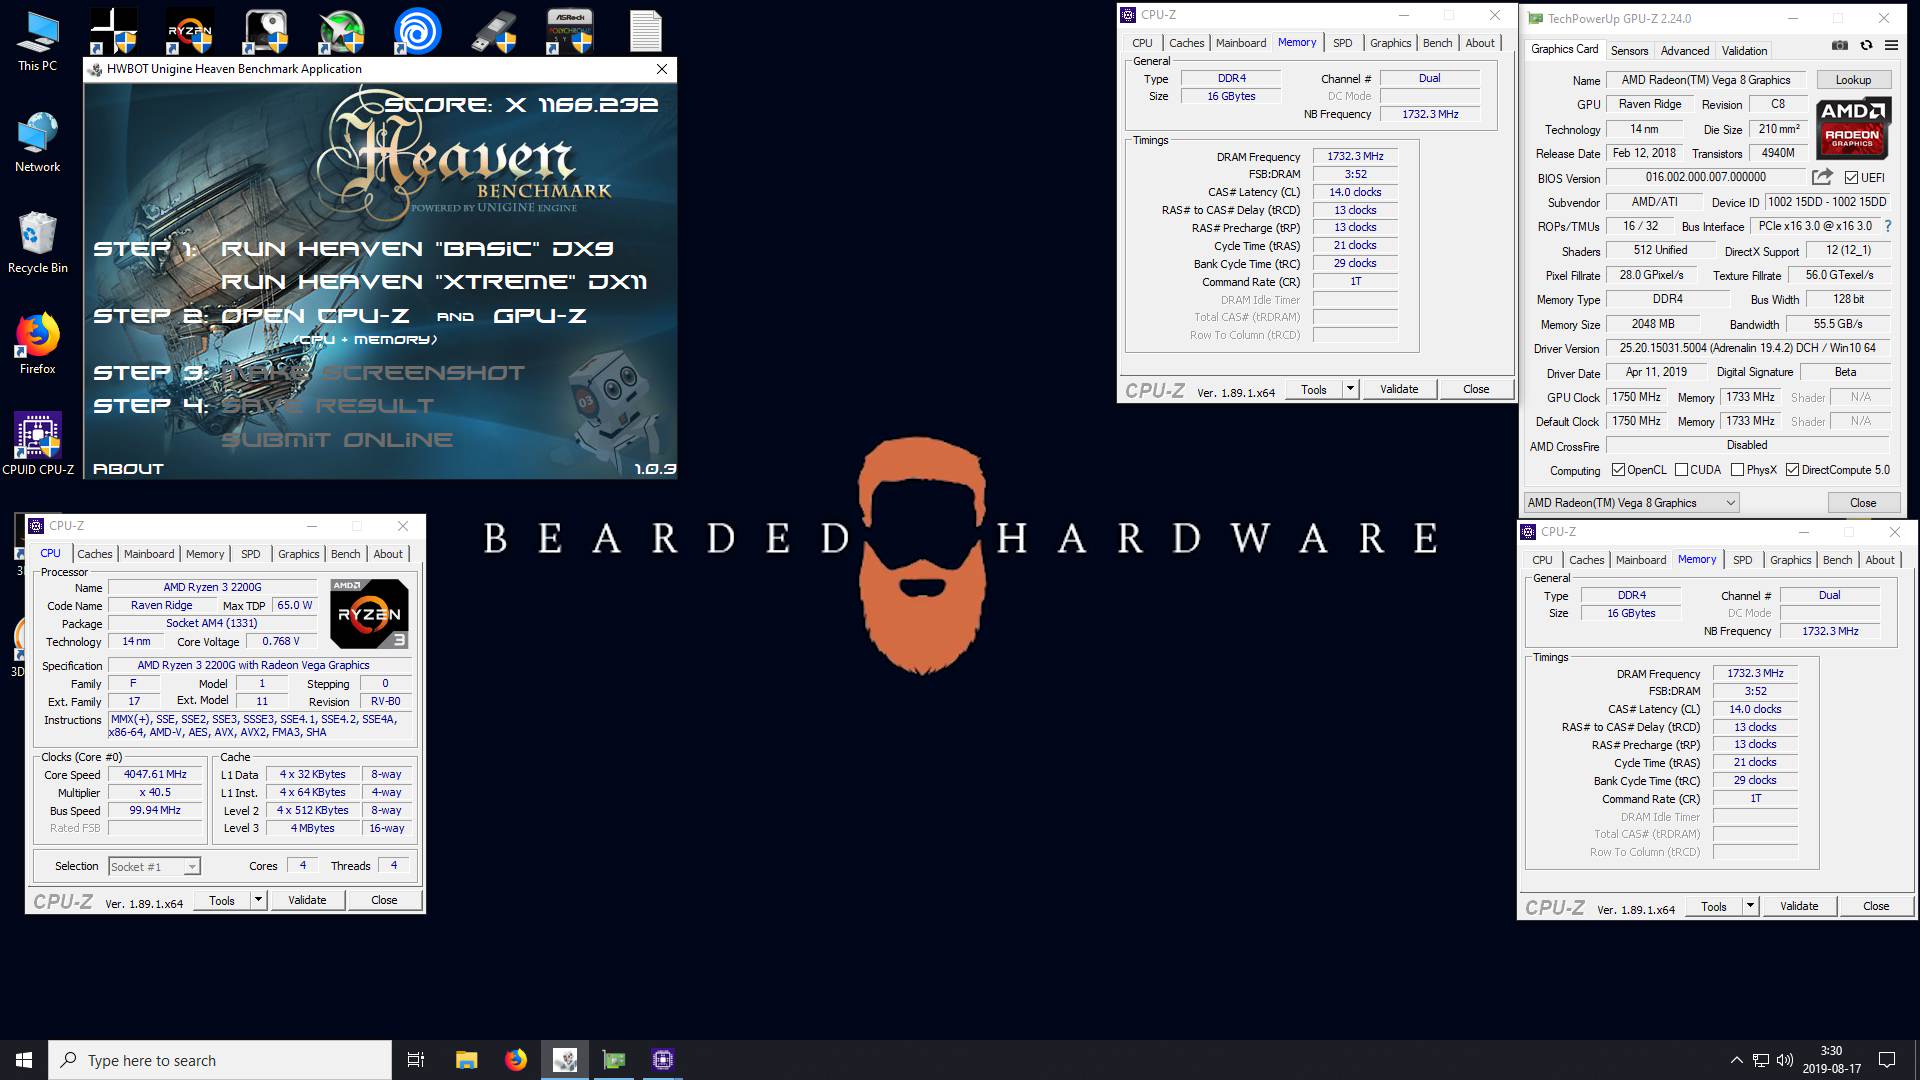1920x1080 pixels.
Task: Open the volume control in the tray
Action: [1785, 1060]
